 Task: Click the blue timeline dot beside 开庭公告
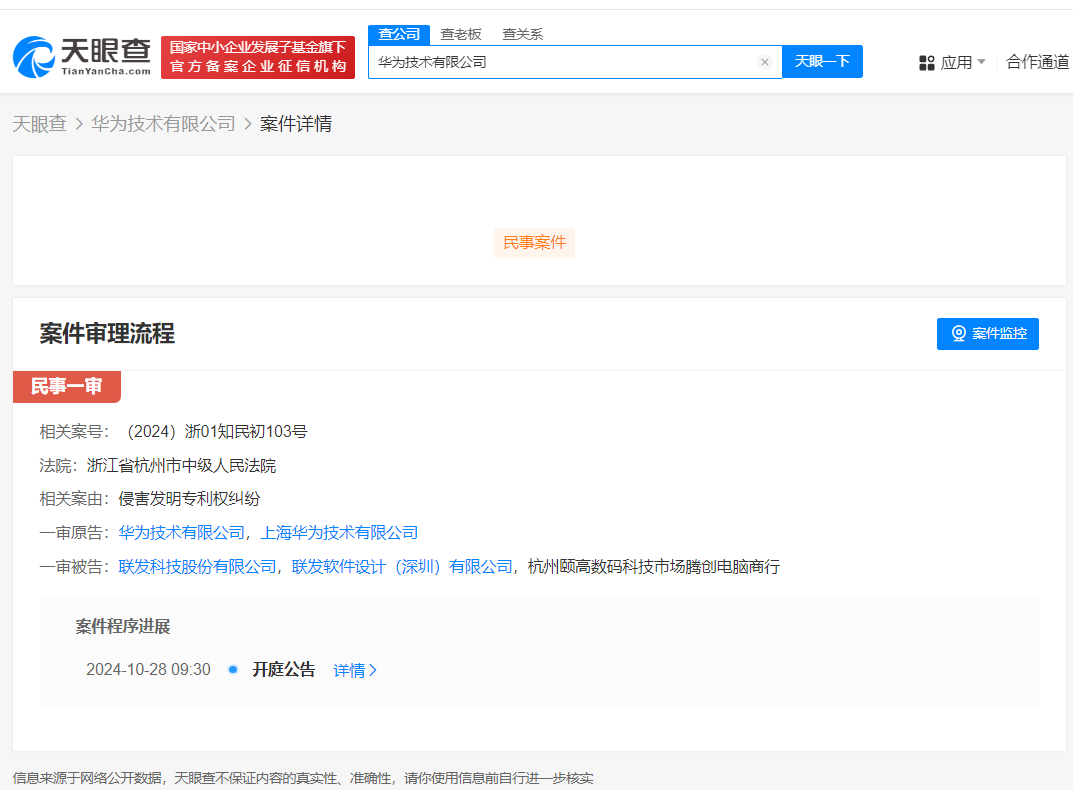pos(233,670)
